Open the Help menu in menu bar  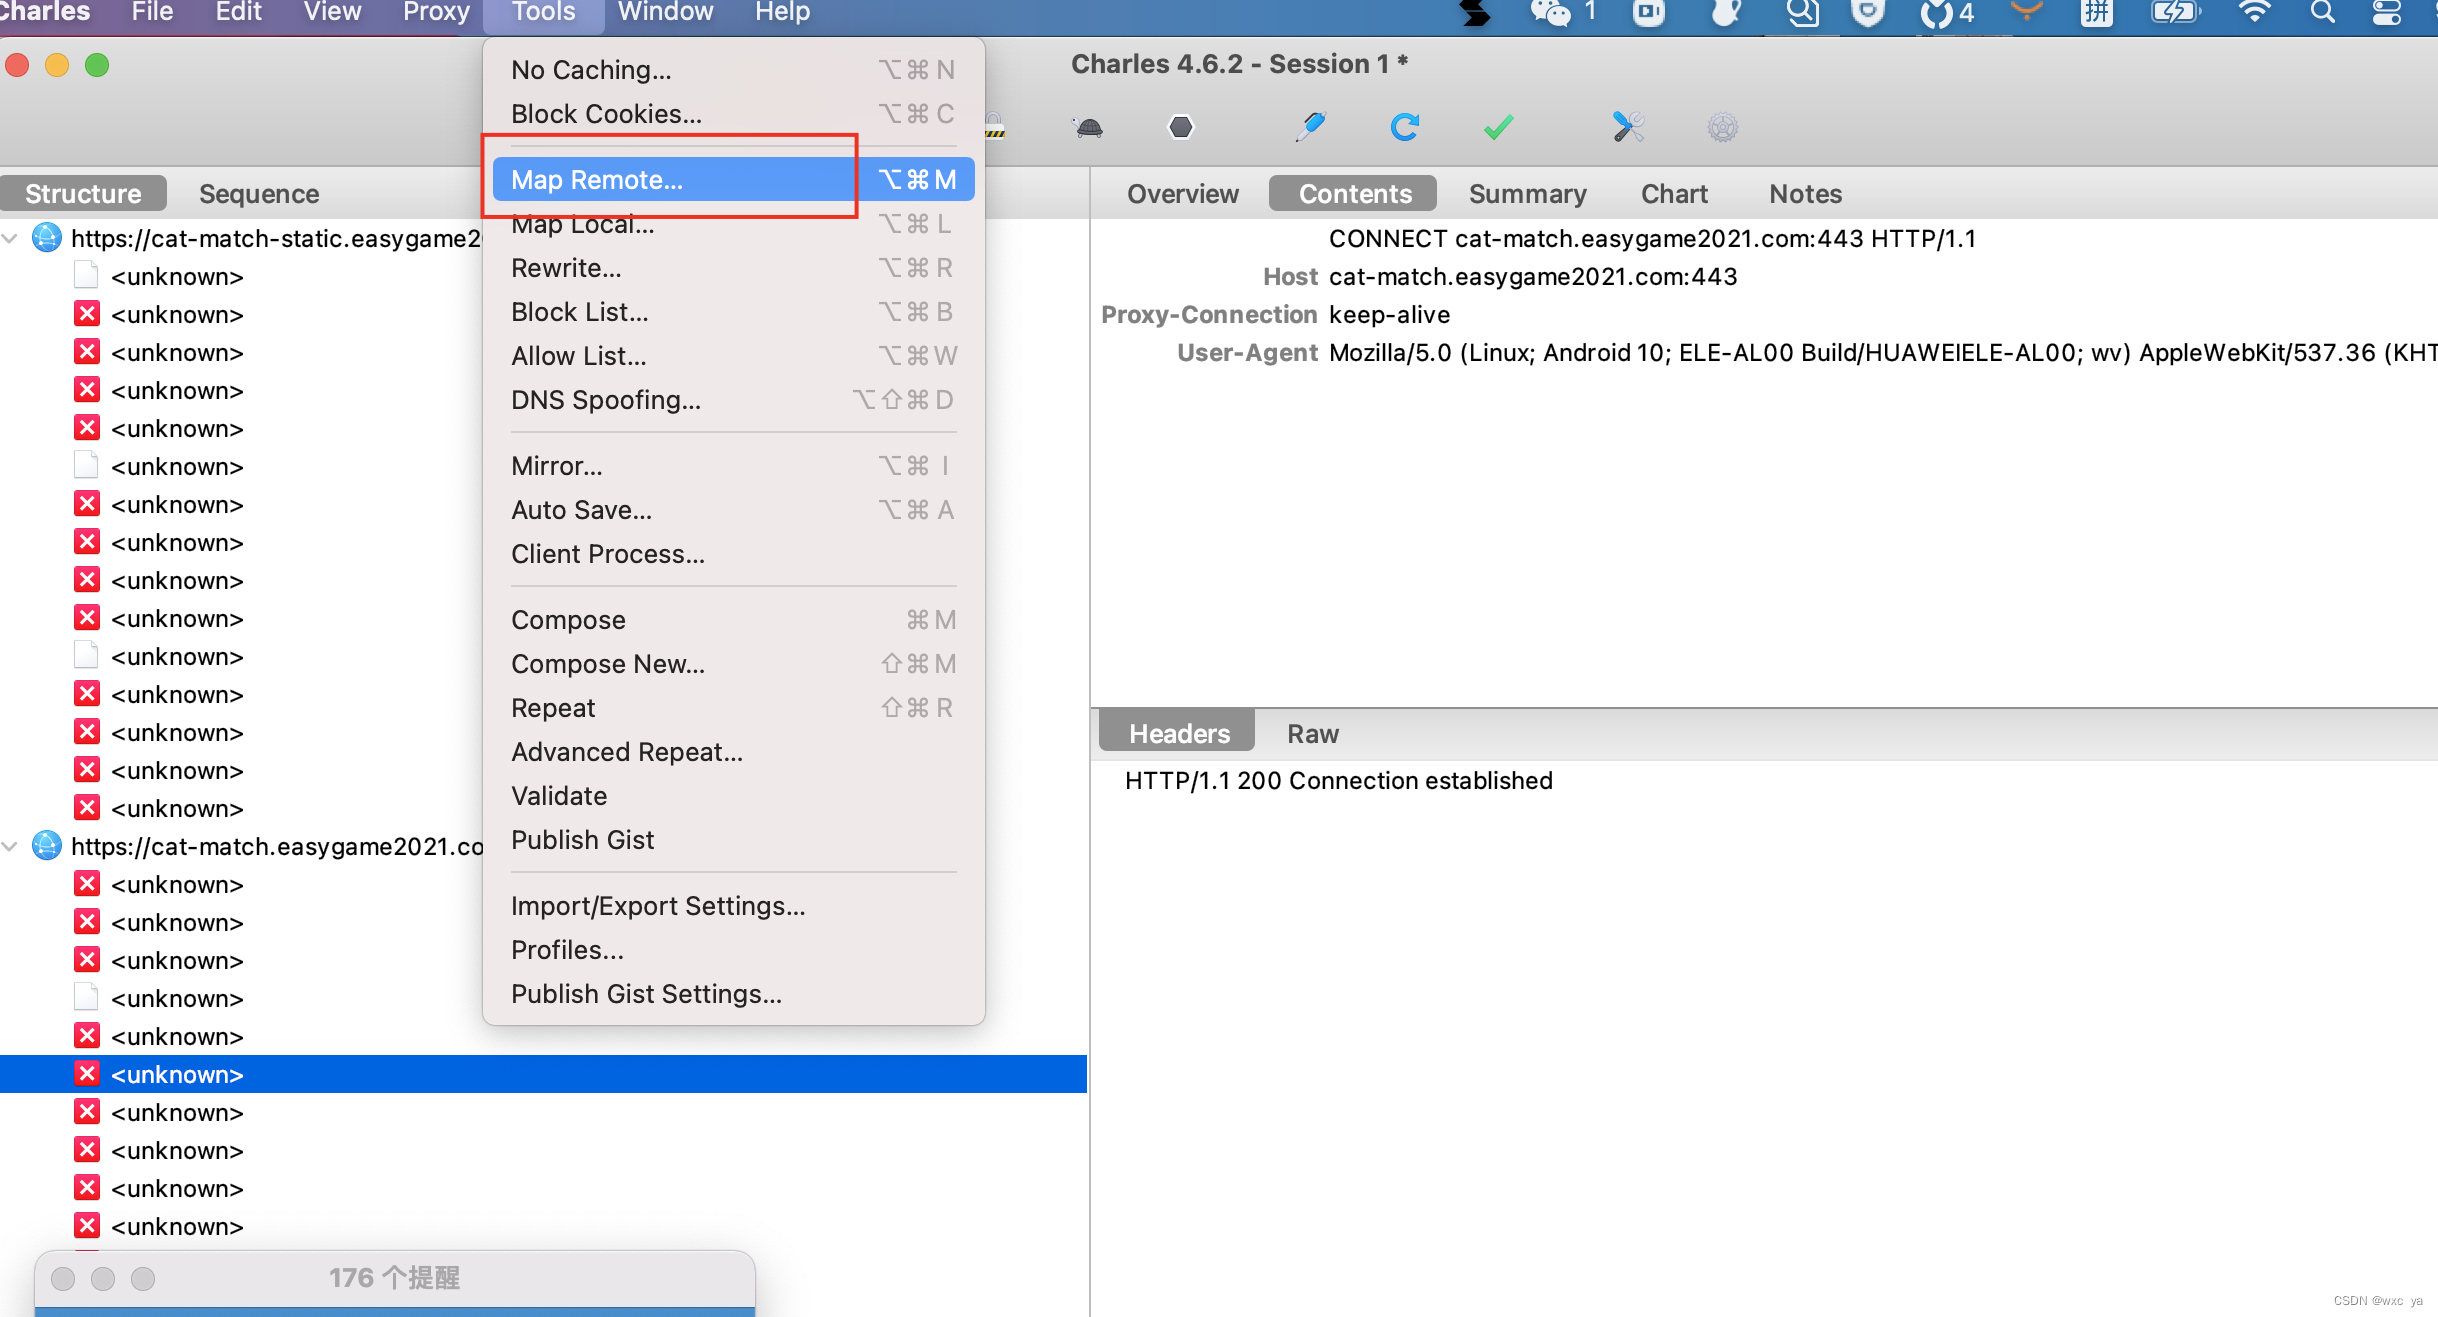[782, 13]
